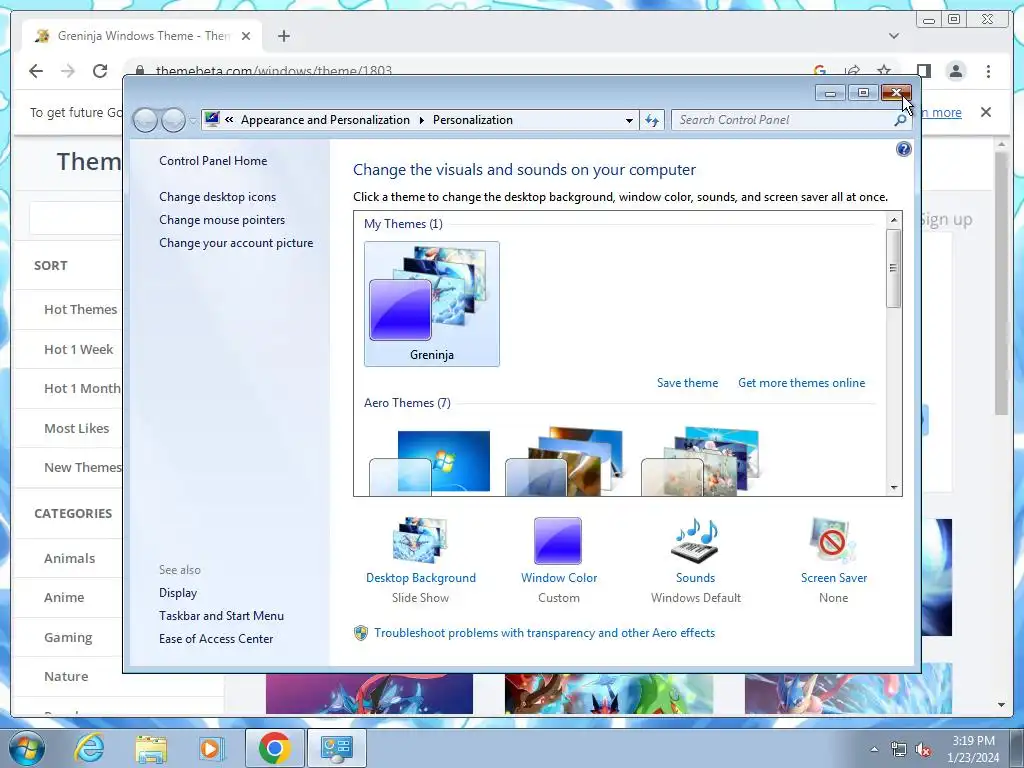Open Ease of Access Center link
The image size is (1024, 768).
(216, 639)
